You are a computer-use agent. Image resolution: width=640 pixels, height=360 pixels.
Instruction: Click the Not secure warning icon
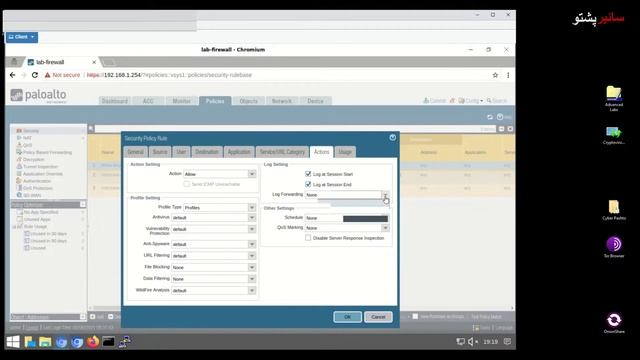47,75
